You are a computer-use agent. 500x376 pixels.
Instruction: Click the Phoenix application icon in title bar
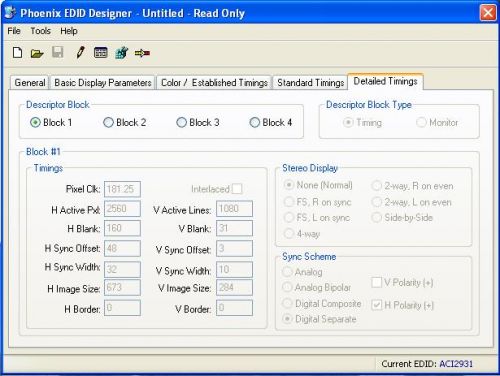[x=10, y=13]
